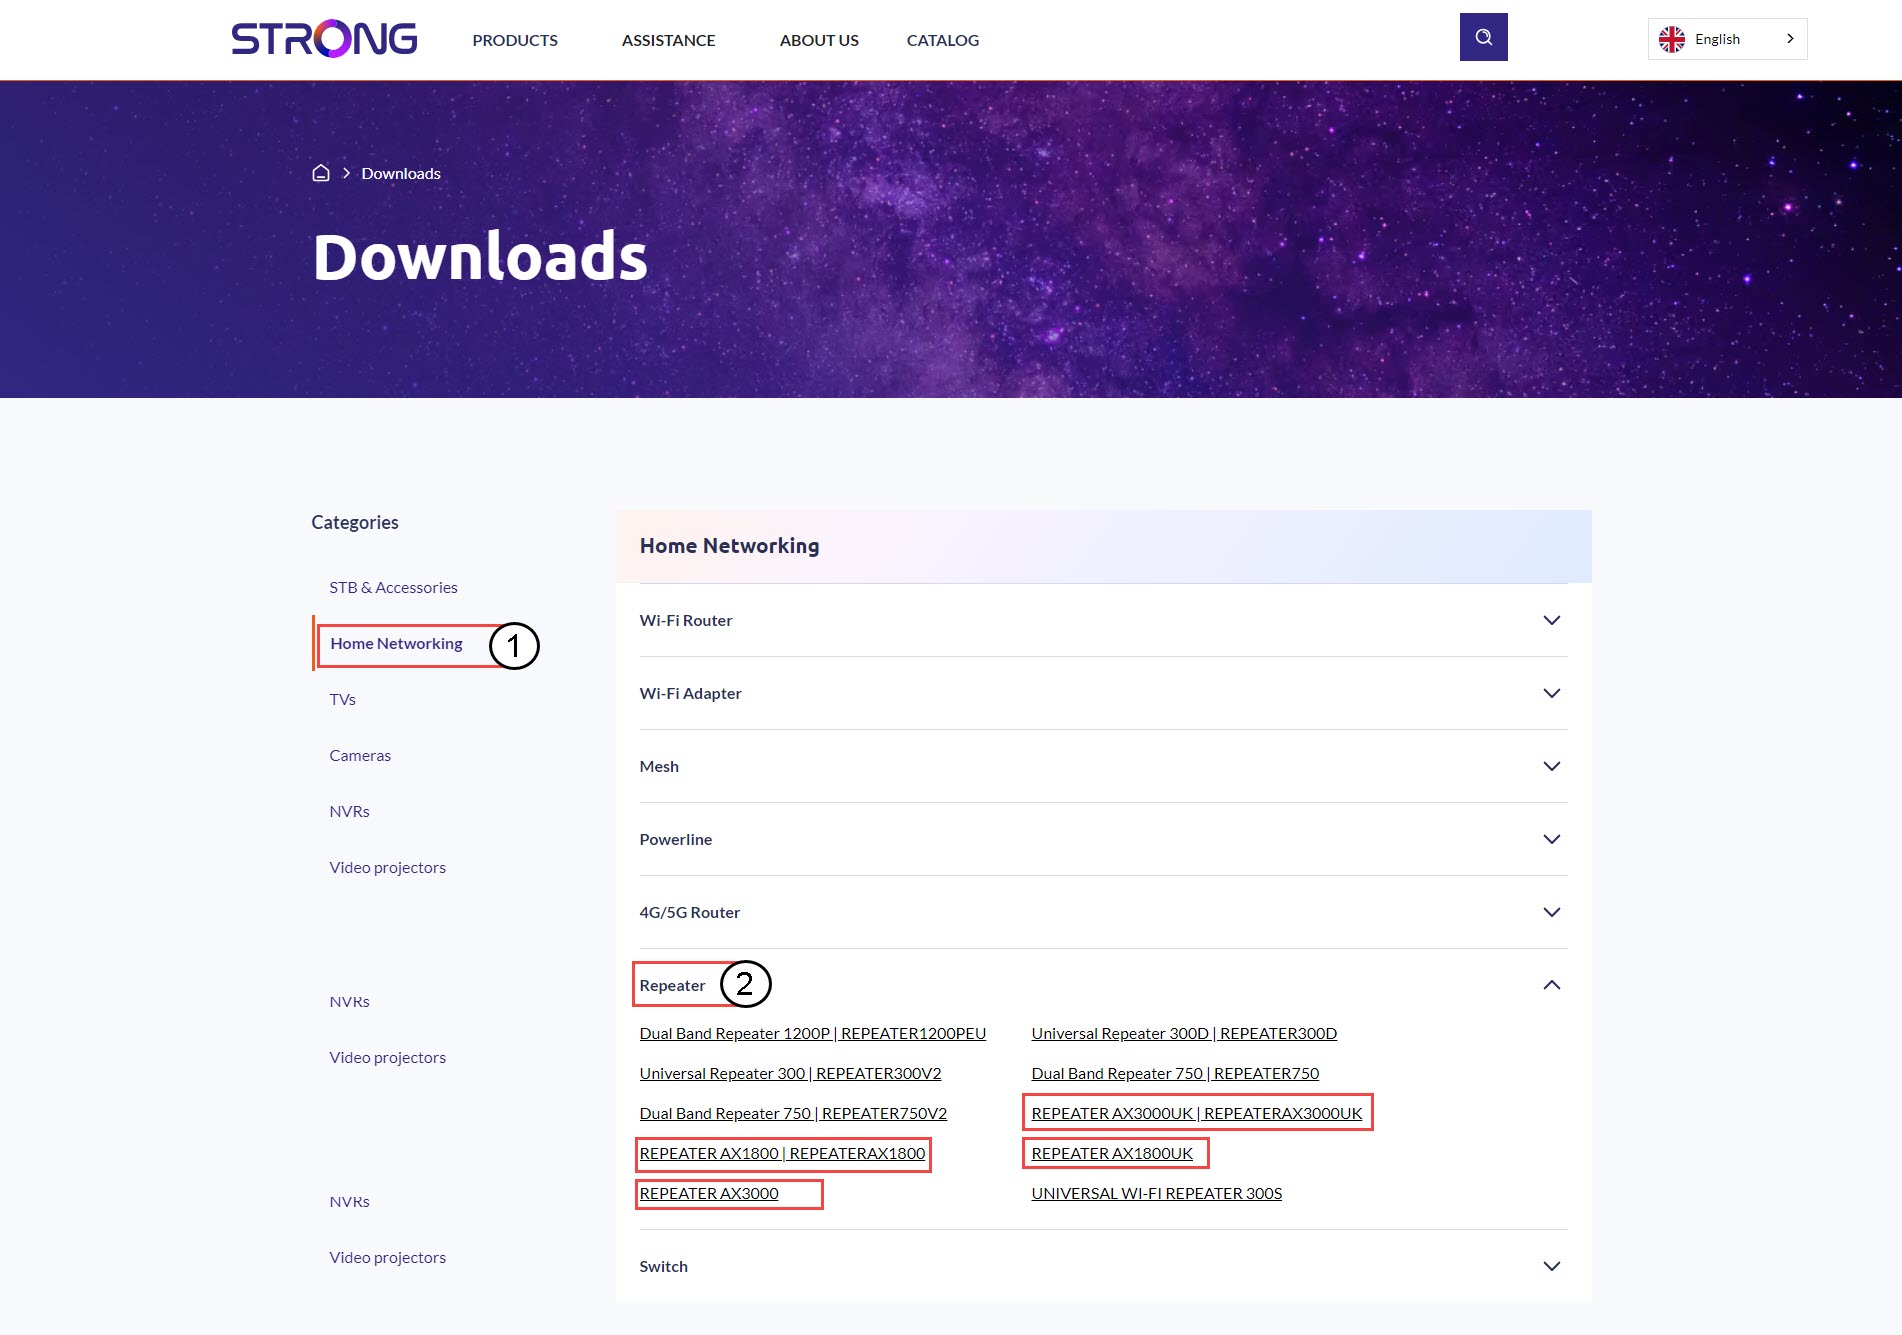Select the Cameras category
Screen dimensions: 1902x1335
(x=360, y=755)
